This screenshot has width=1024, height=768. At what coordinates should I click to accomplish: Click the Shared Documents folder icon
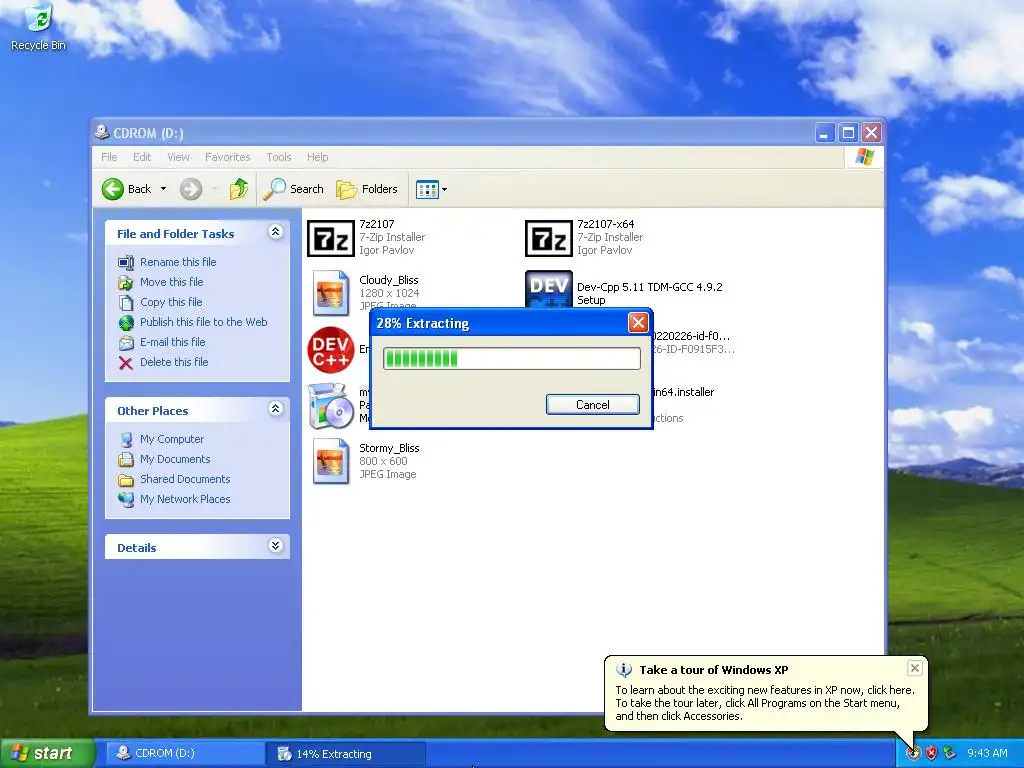pyautogui.click(x=126, y=480)
